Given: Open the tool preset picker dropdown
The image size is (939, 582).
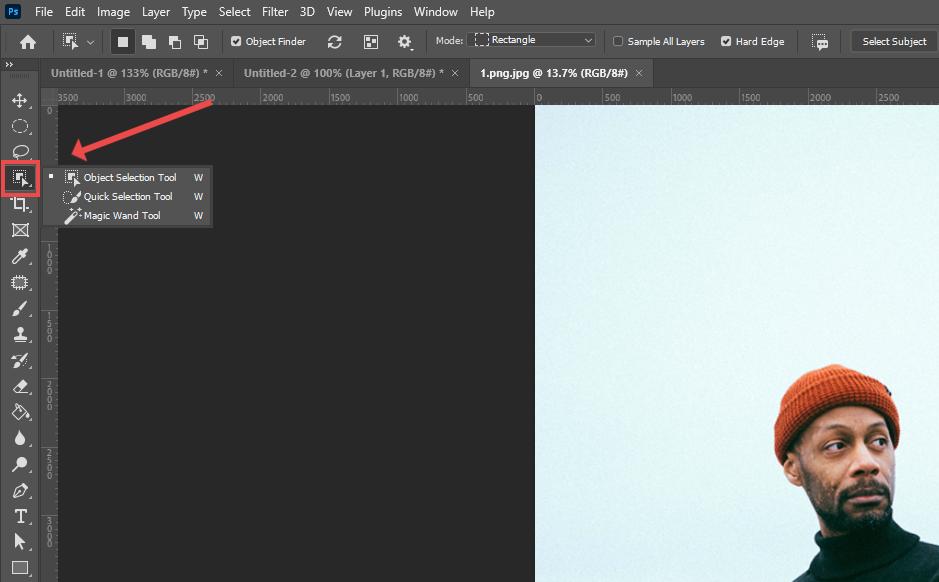Looking at the screenshot, I should (90, 41).
